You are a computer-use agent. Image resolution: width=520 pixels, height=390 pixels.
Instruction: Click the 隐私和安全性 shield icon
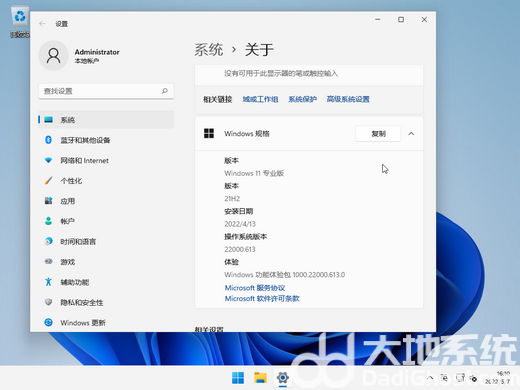tap(49, 302)
